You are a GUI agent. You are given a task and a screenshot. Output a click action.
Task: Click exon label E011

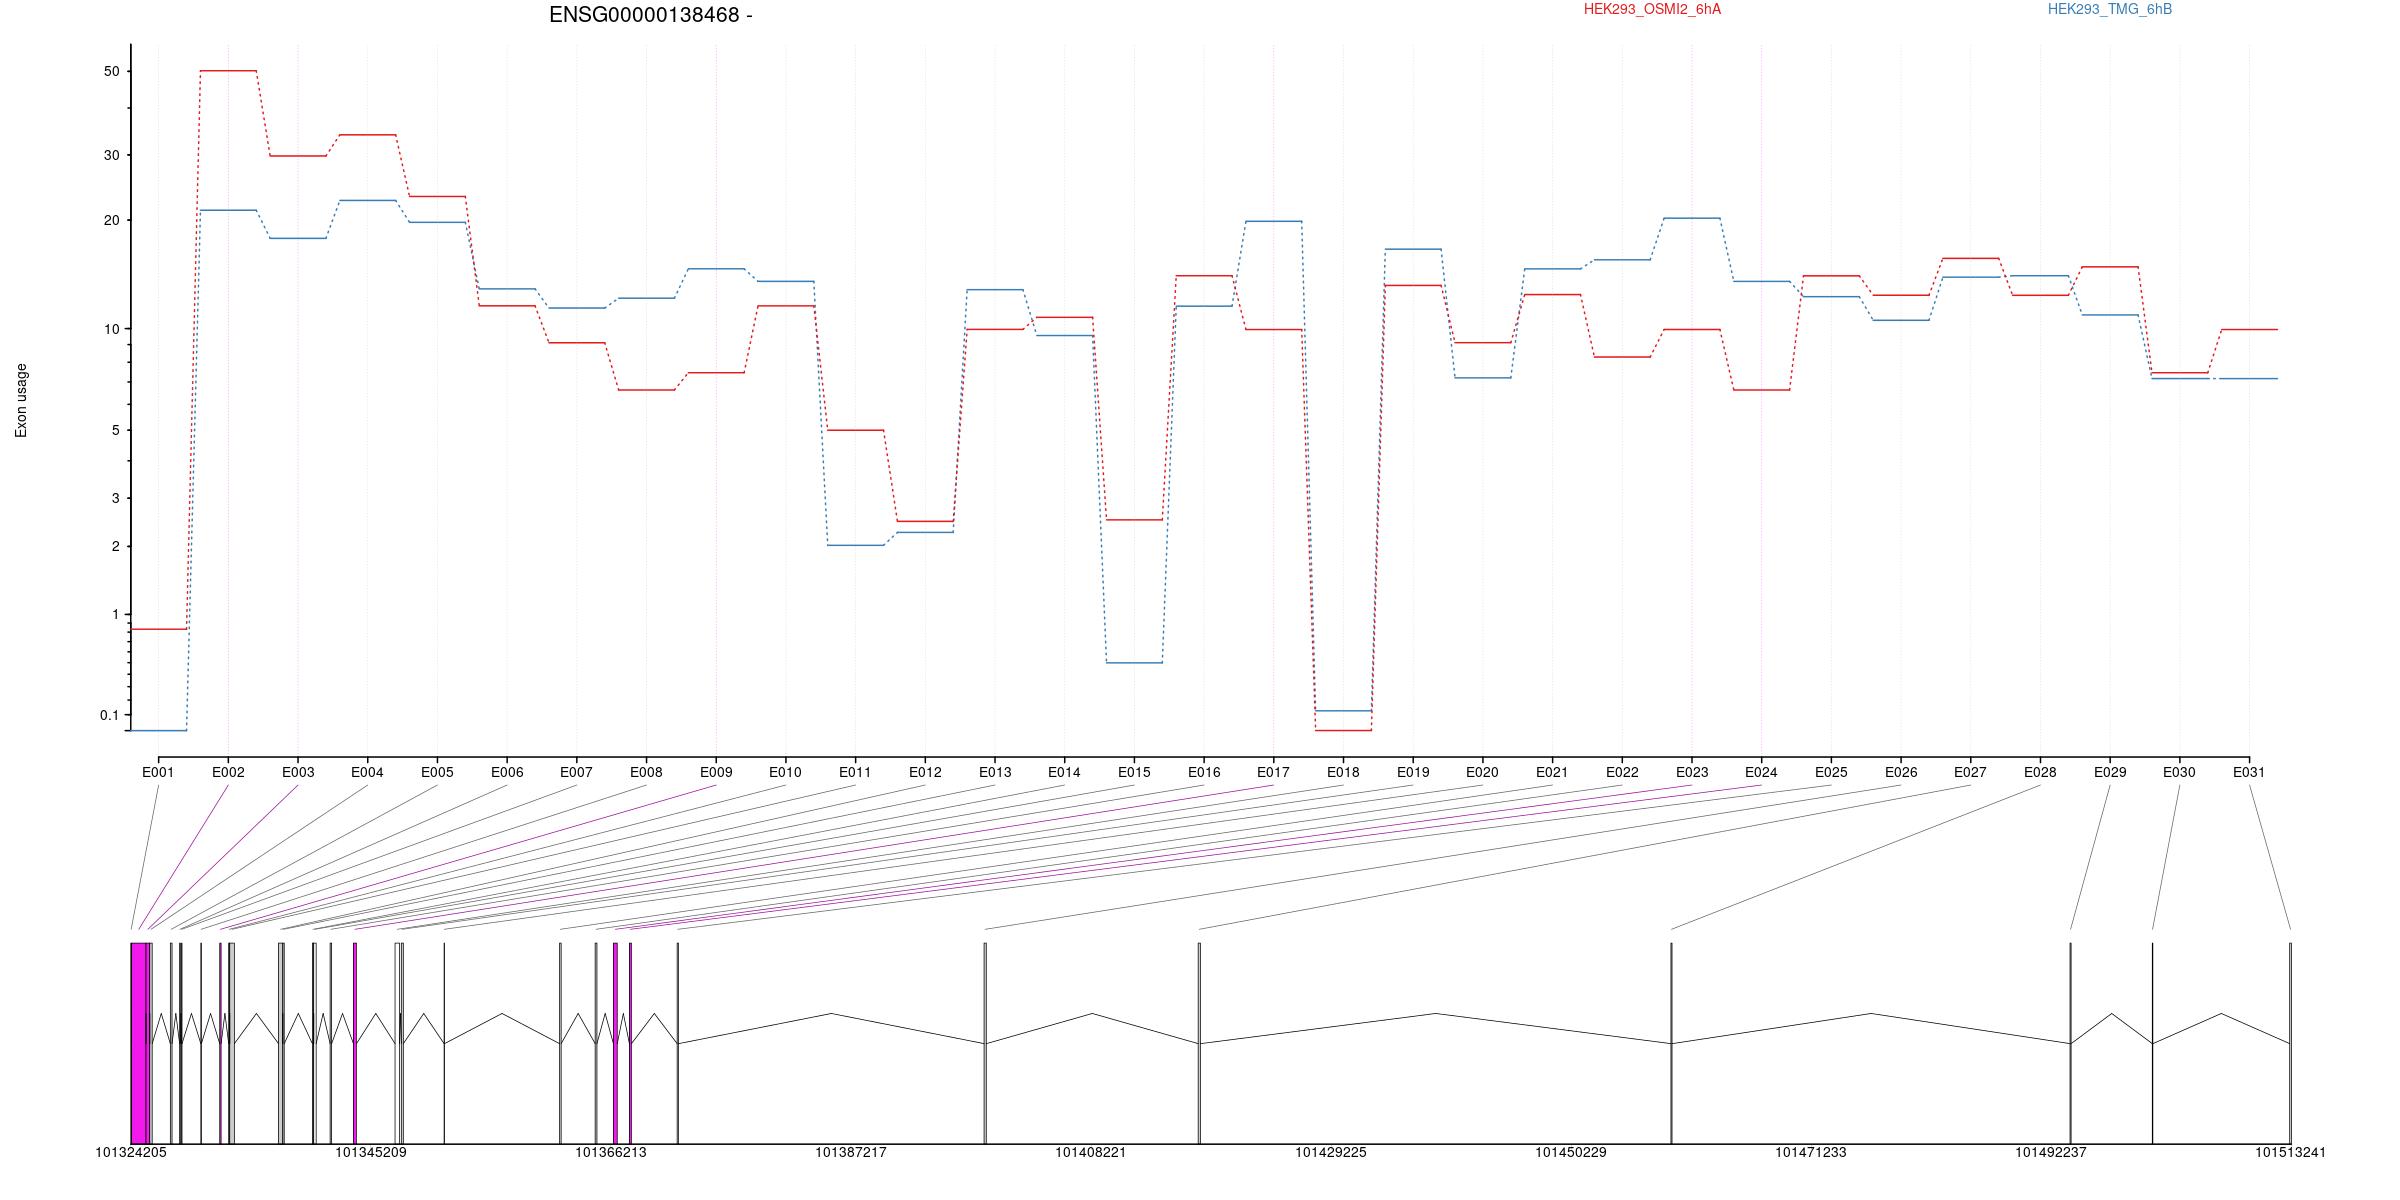(x=855, y=772)
